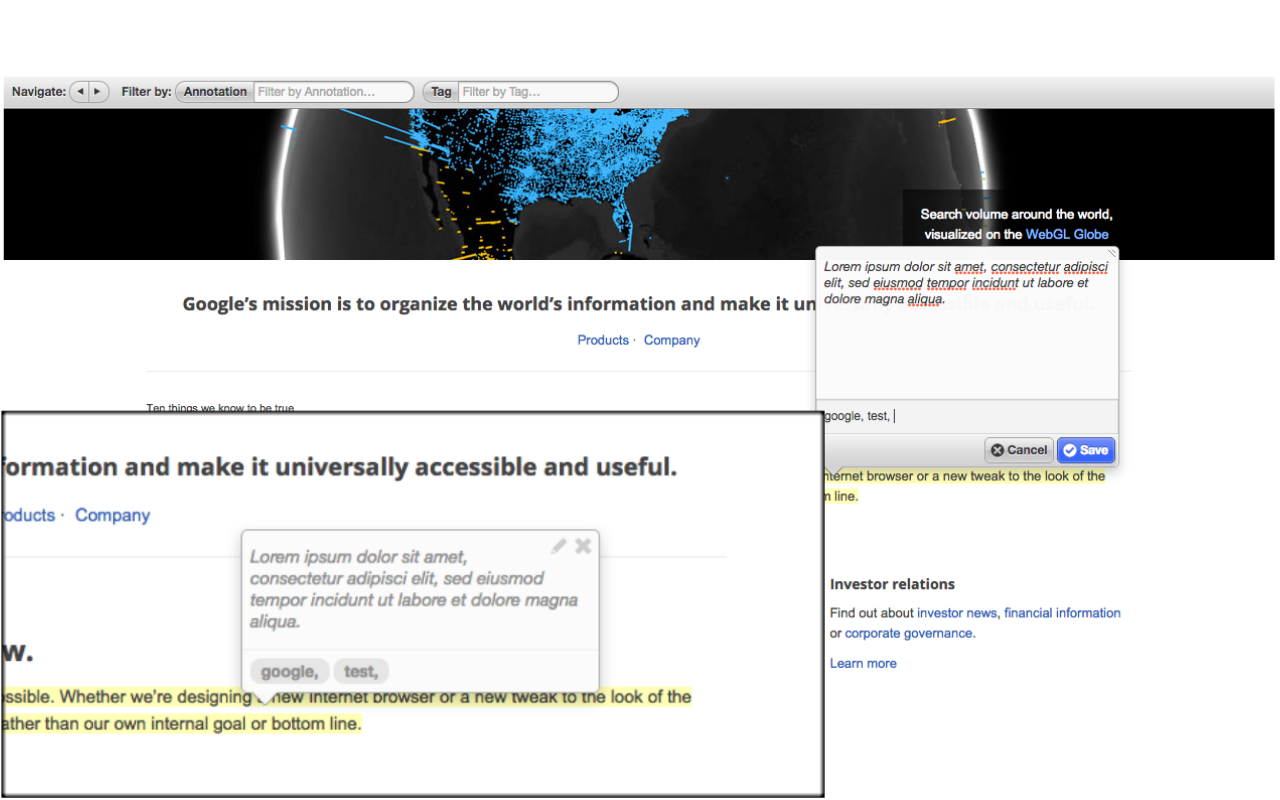
Task: Click the Annotation filter label
Action: pos(215,92)
